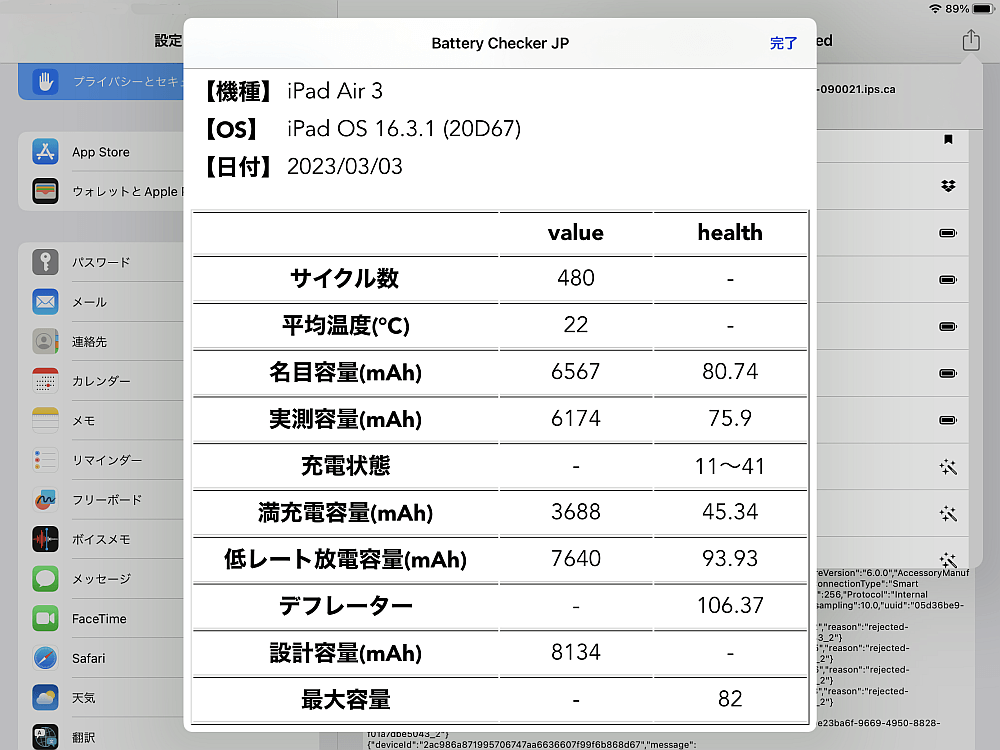Click the date 2023/03/03

coord(345,166)
